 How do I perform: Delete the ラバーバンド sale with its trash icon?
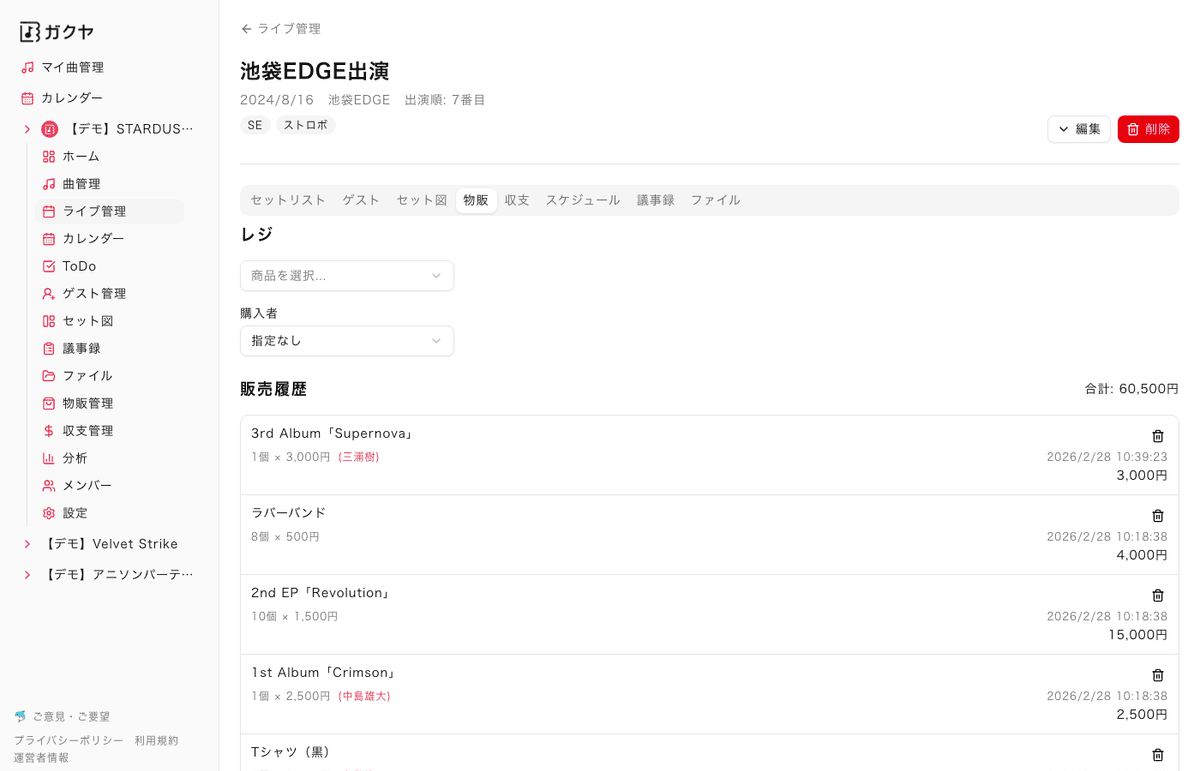(x=1157, y=516)
